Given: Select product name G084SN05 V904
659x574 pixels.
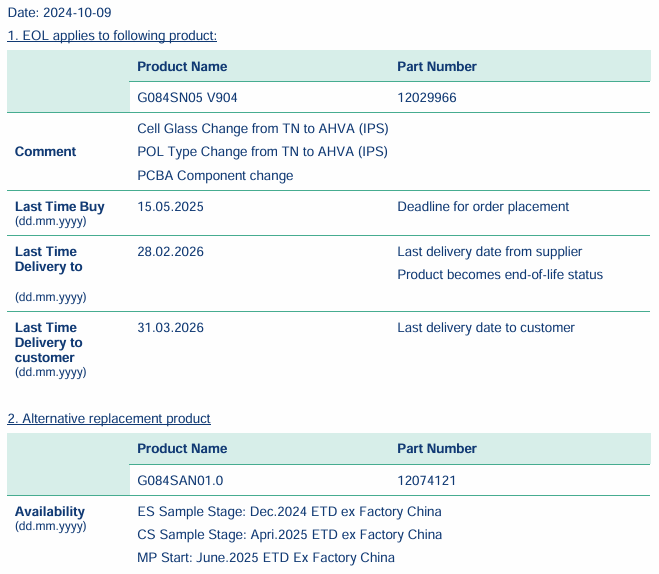Looking at the screenshot, I should 187,98.
